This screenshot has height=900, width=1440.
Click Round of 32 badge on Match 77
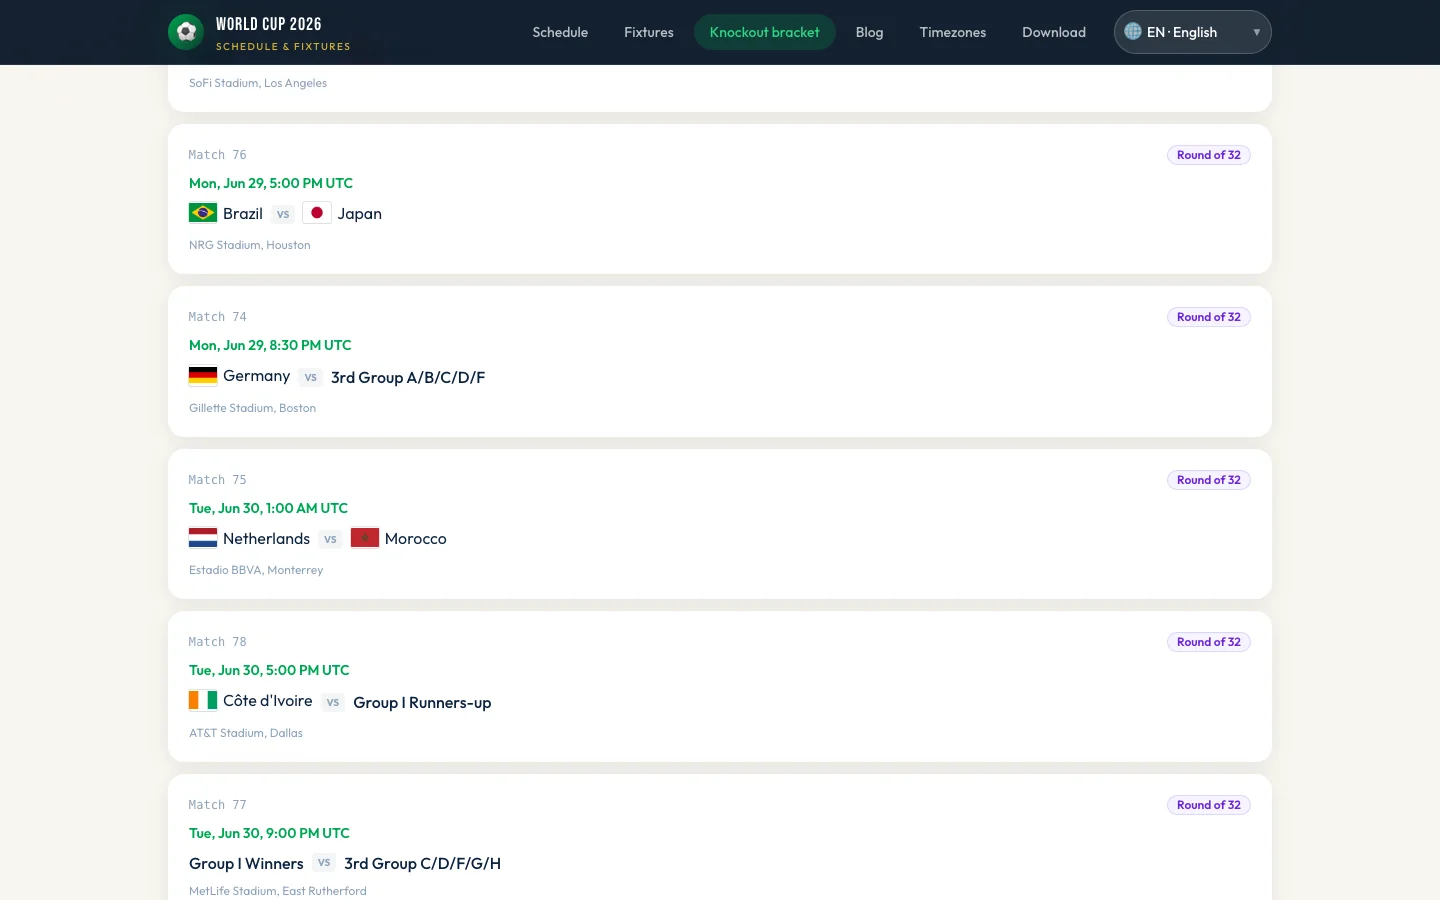click(x=1209, y=805)
